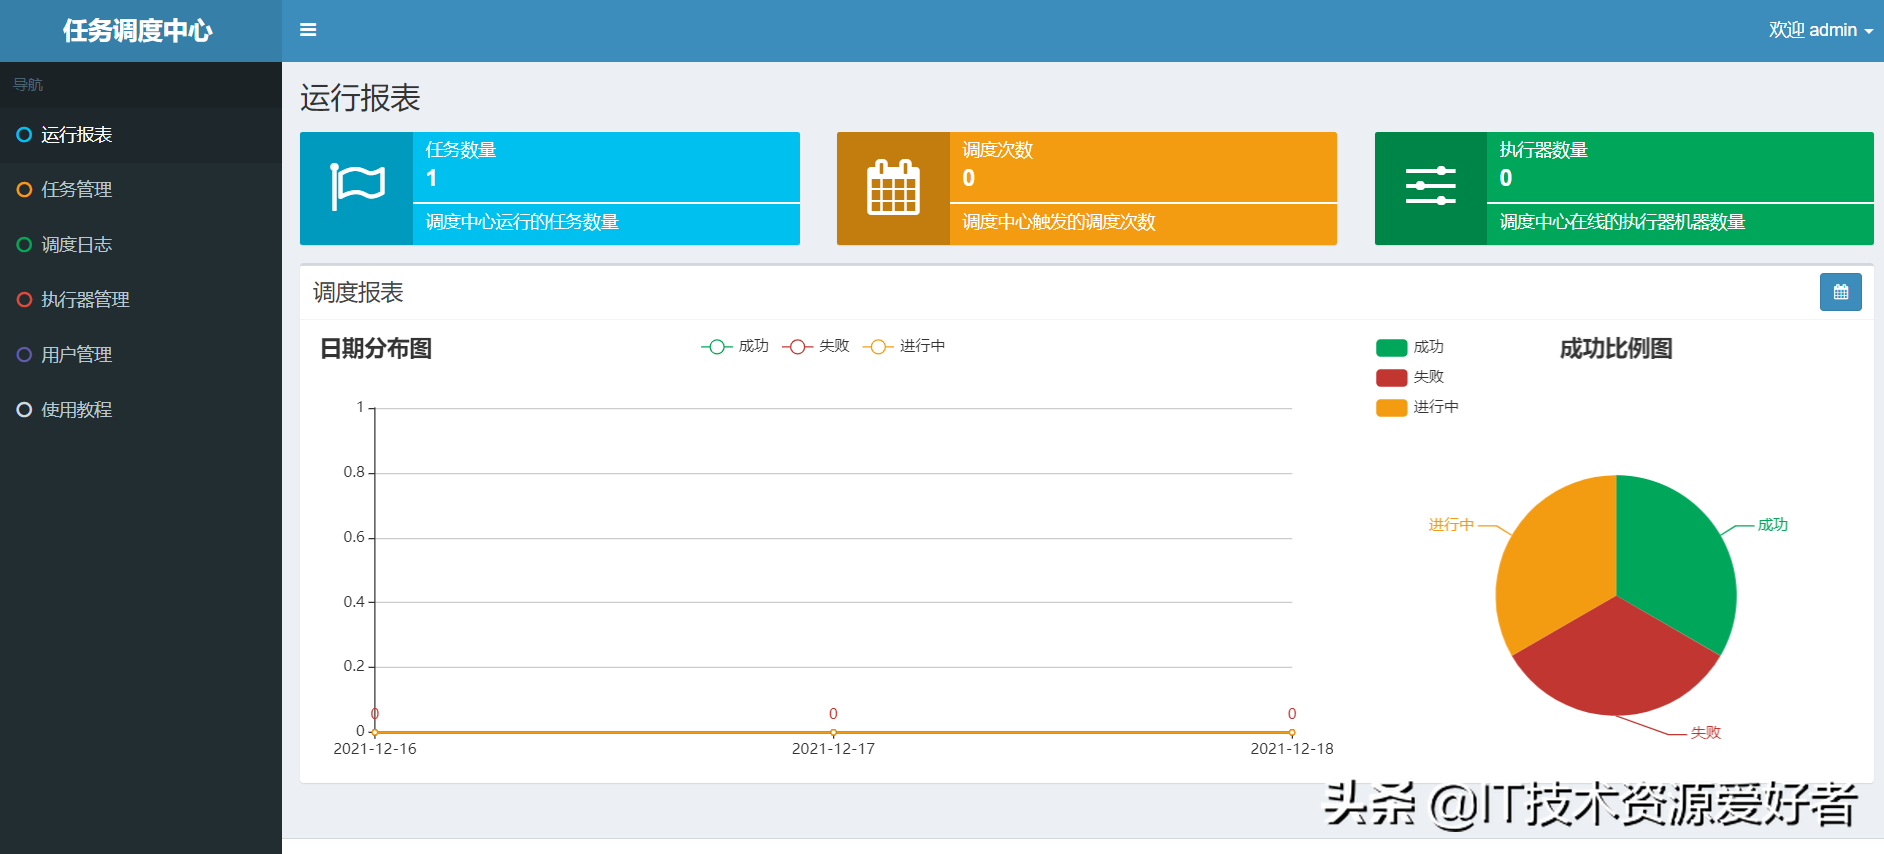1884x854 pixels.
Task: Toggle sidebar with hamburger menu icon
Action: click(308, 30)
